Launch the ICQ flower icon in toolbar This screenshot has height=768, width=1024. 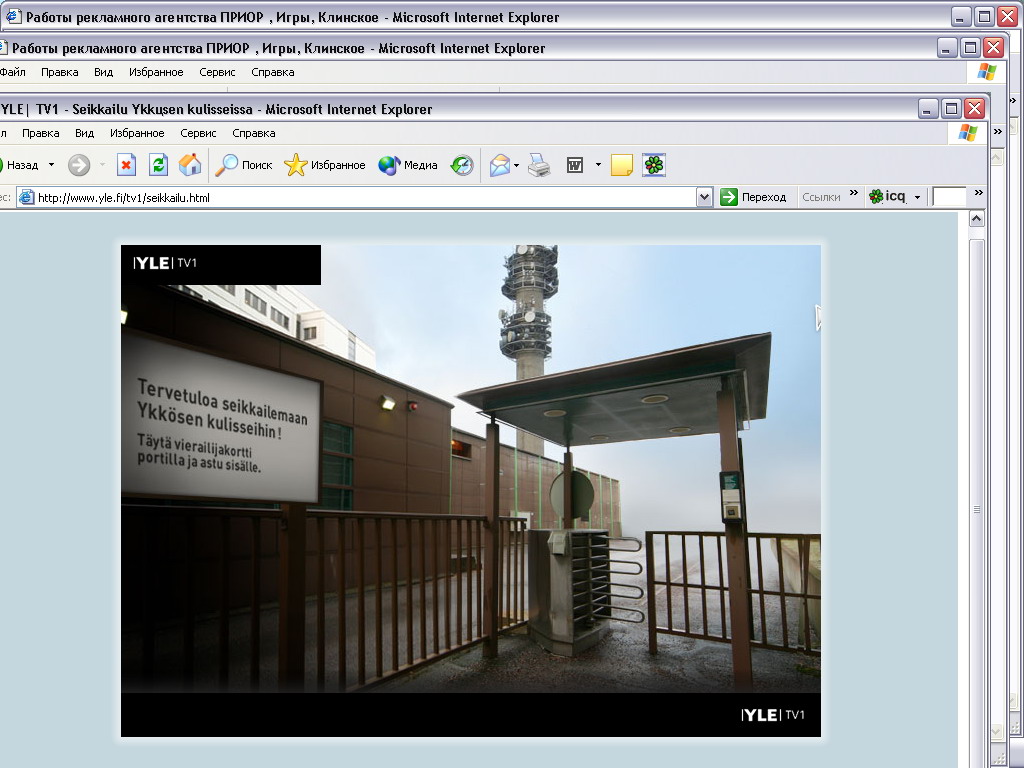coord(653,165)
